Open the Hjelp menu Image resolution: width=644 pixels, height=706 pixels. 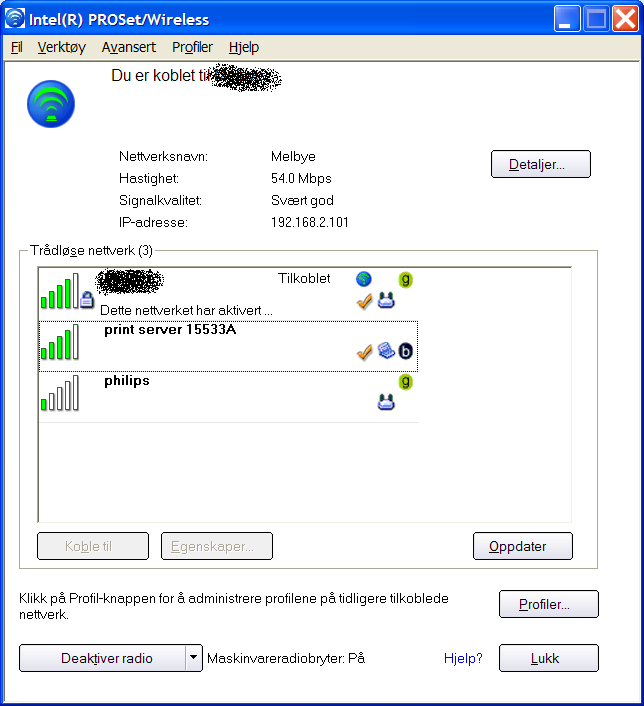coord(244,47)
